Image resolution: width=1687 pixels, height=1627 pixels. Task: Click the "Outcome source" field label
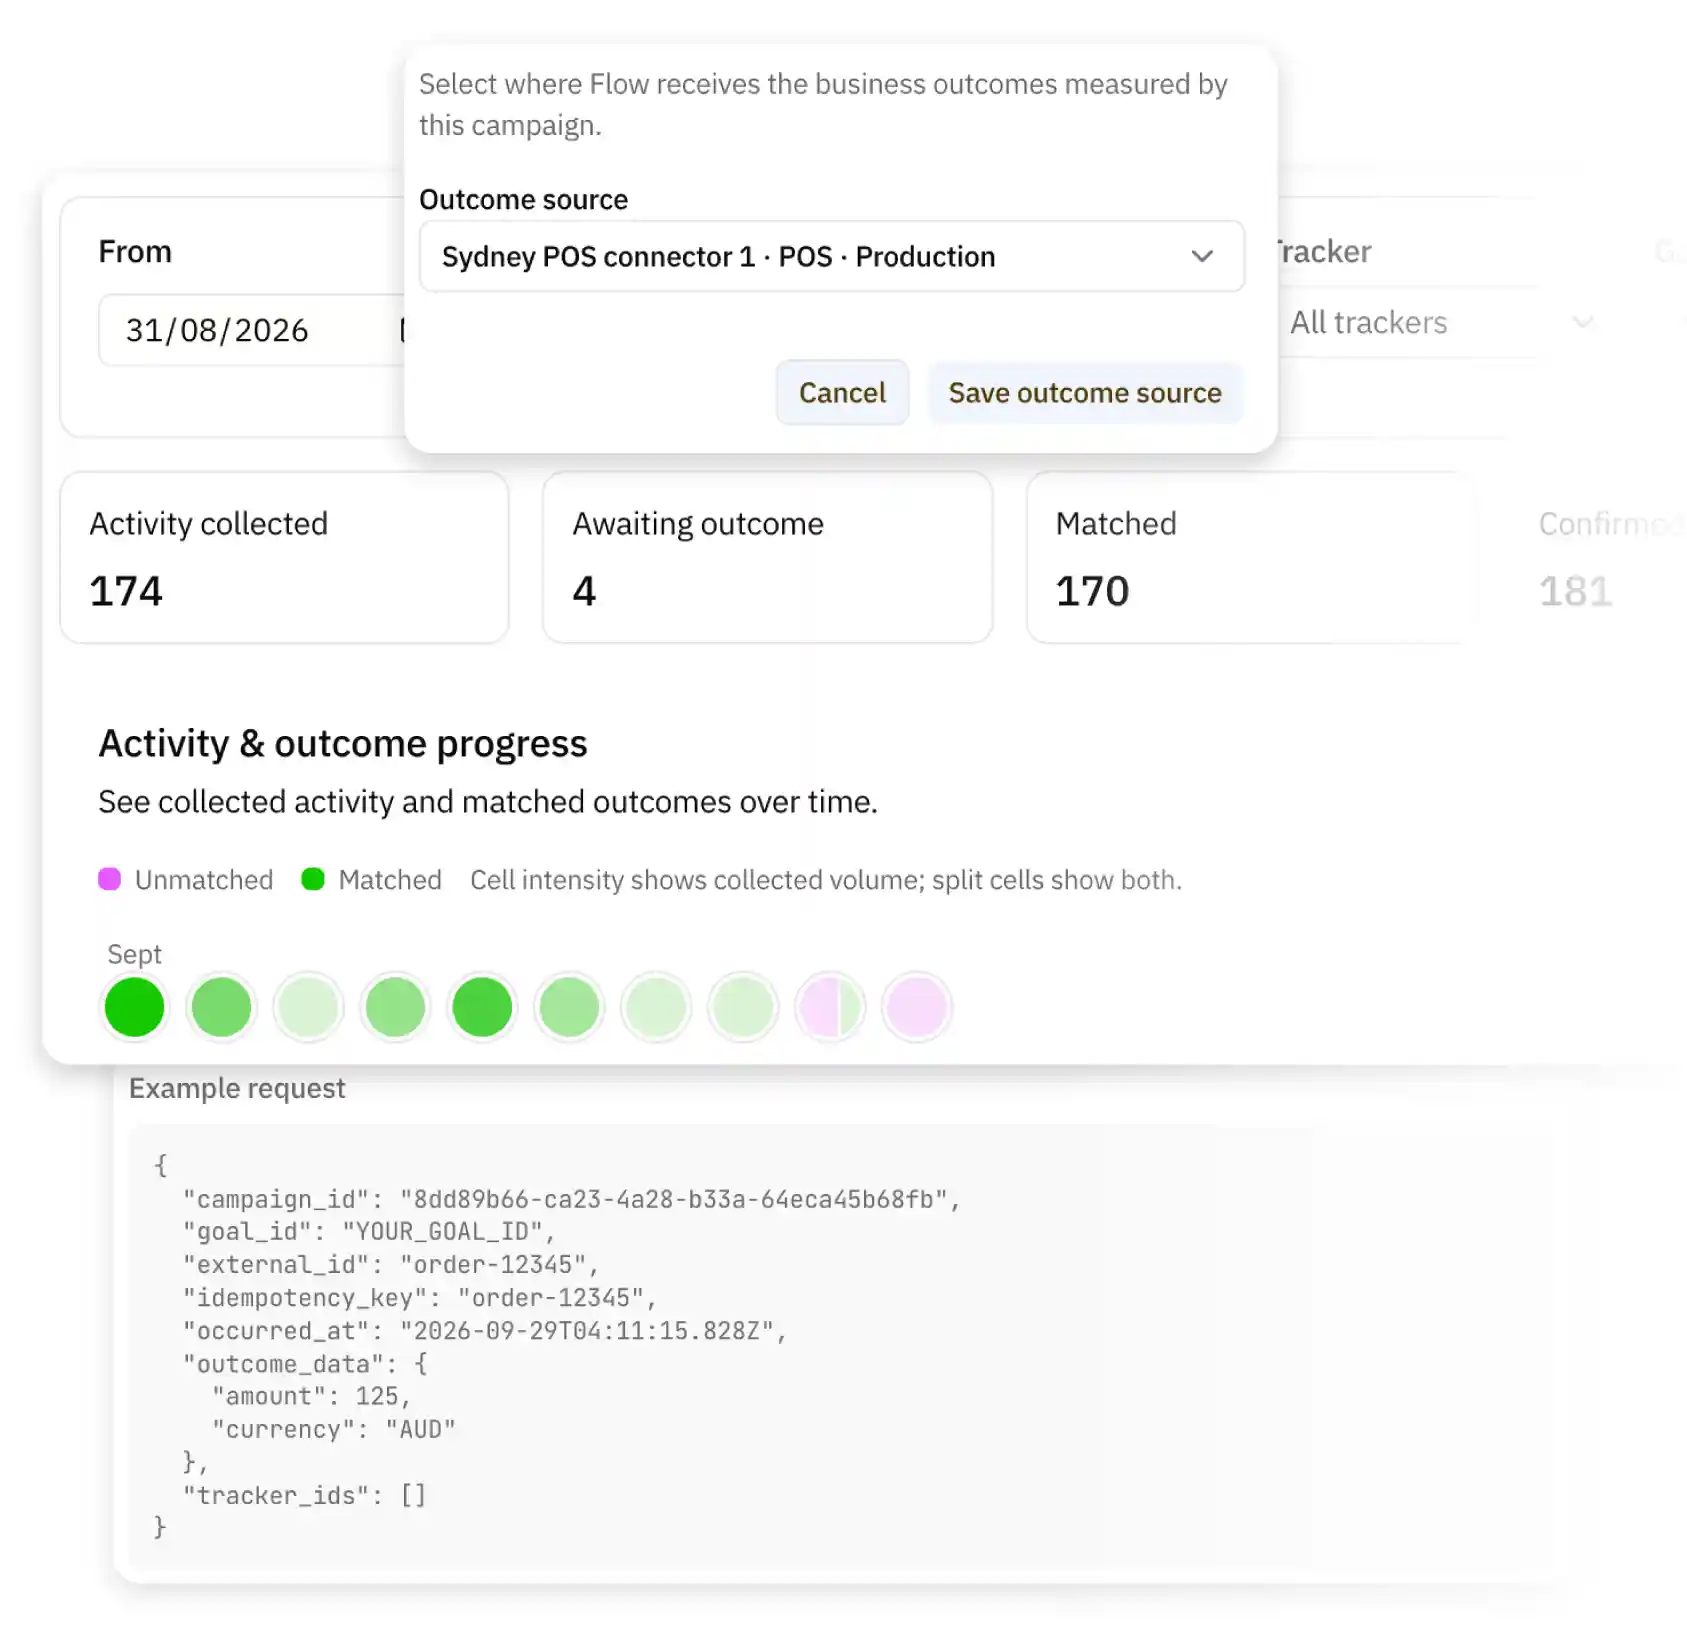(523, 200)
